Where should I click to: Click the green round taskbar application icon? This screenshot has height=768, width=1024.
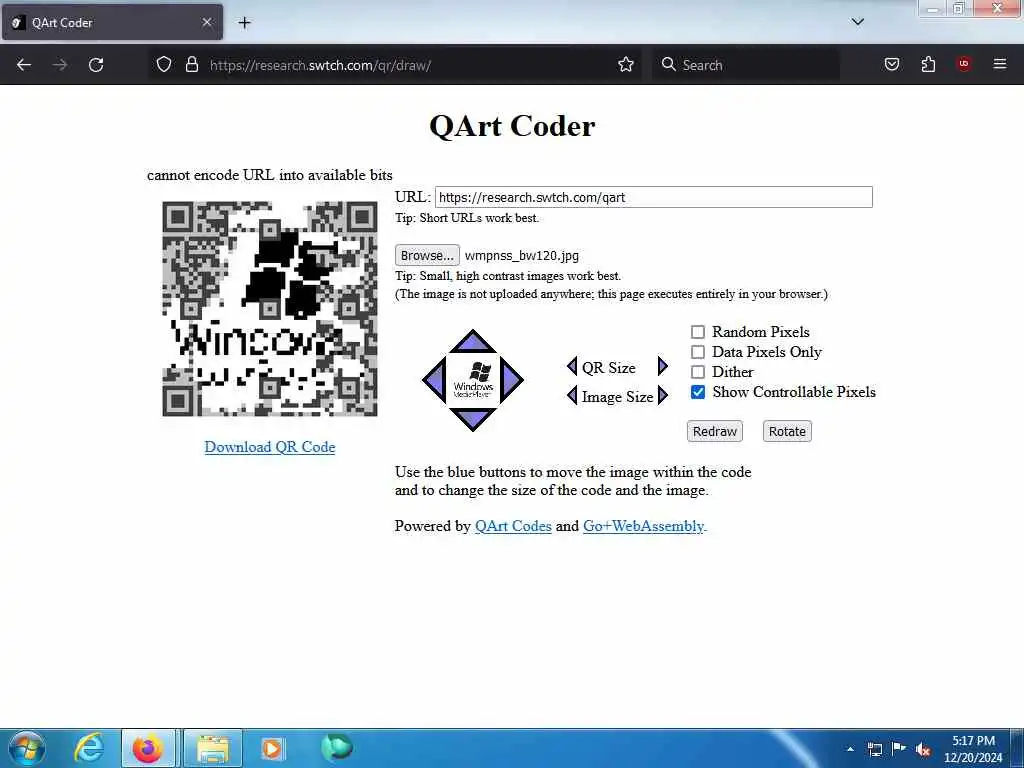point(337,747)
